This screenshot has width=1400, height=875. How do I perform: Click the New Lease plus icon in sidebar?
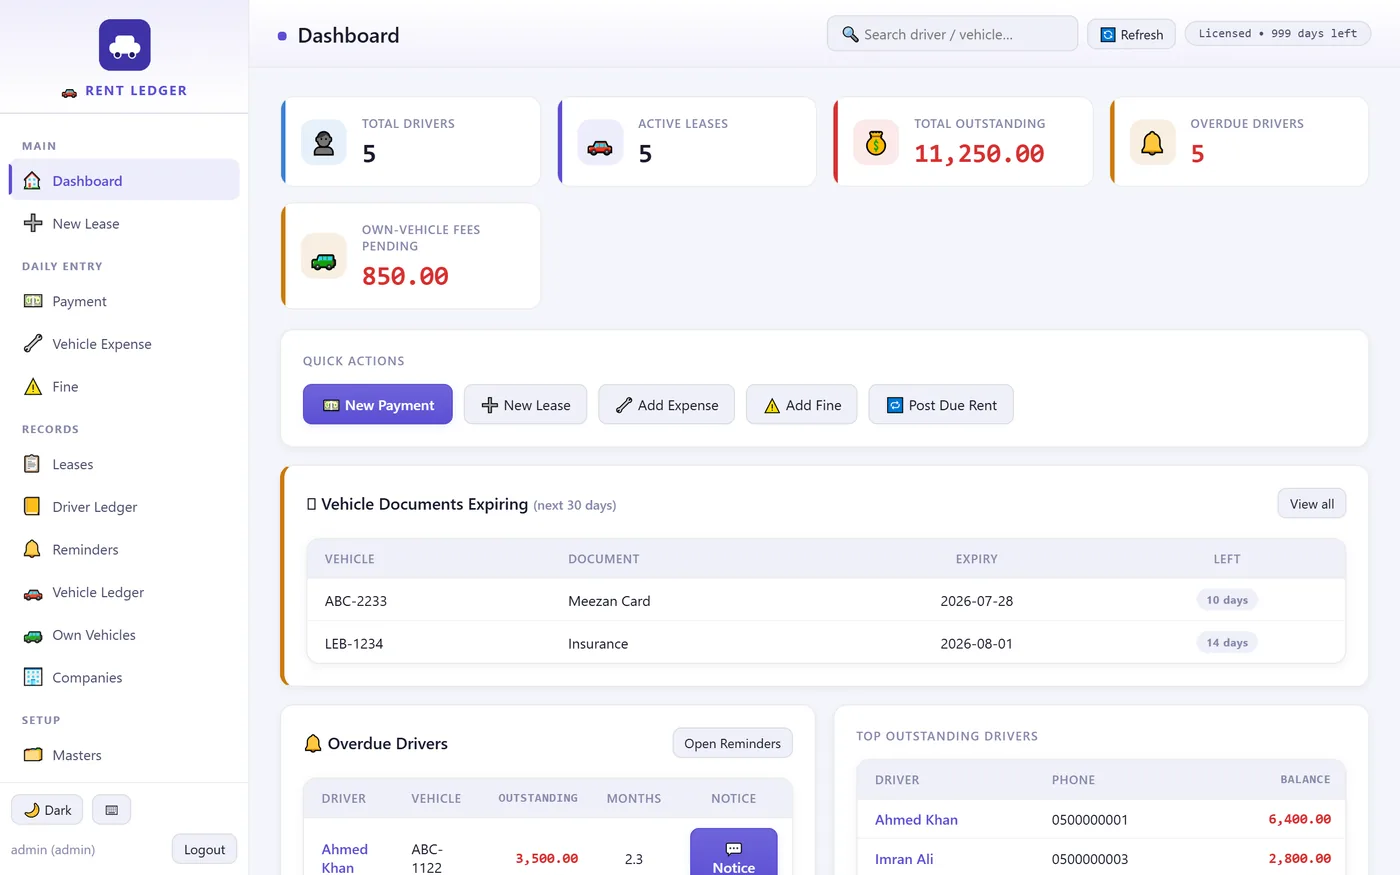(x=33, y=224)
